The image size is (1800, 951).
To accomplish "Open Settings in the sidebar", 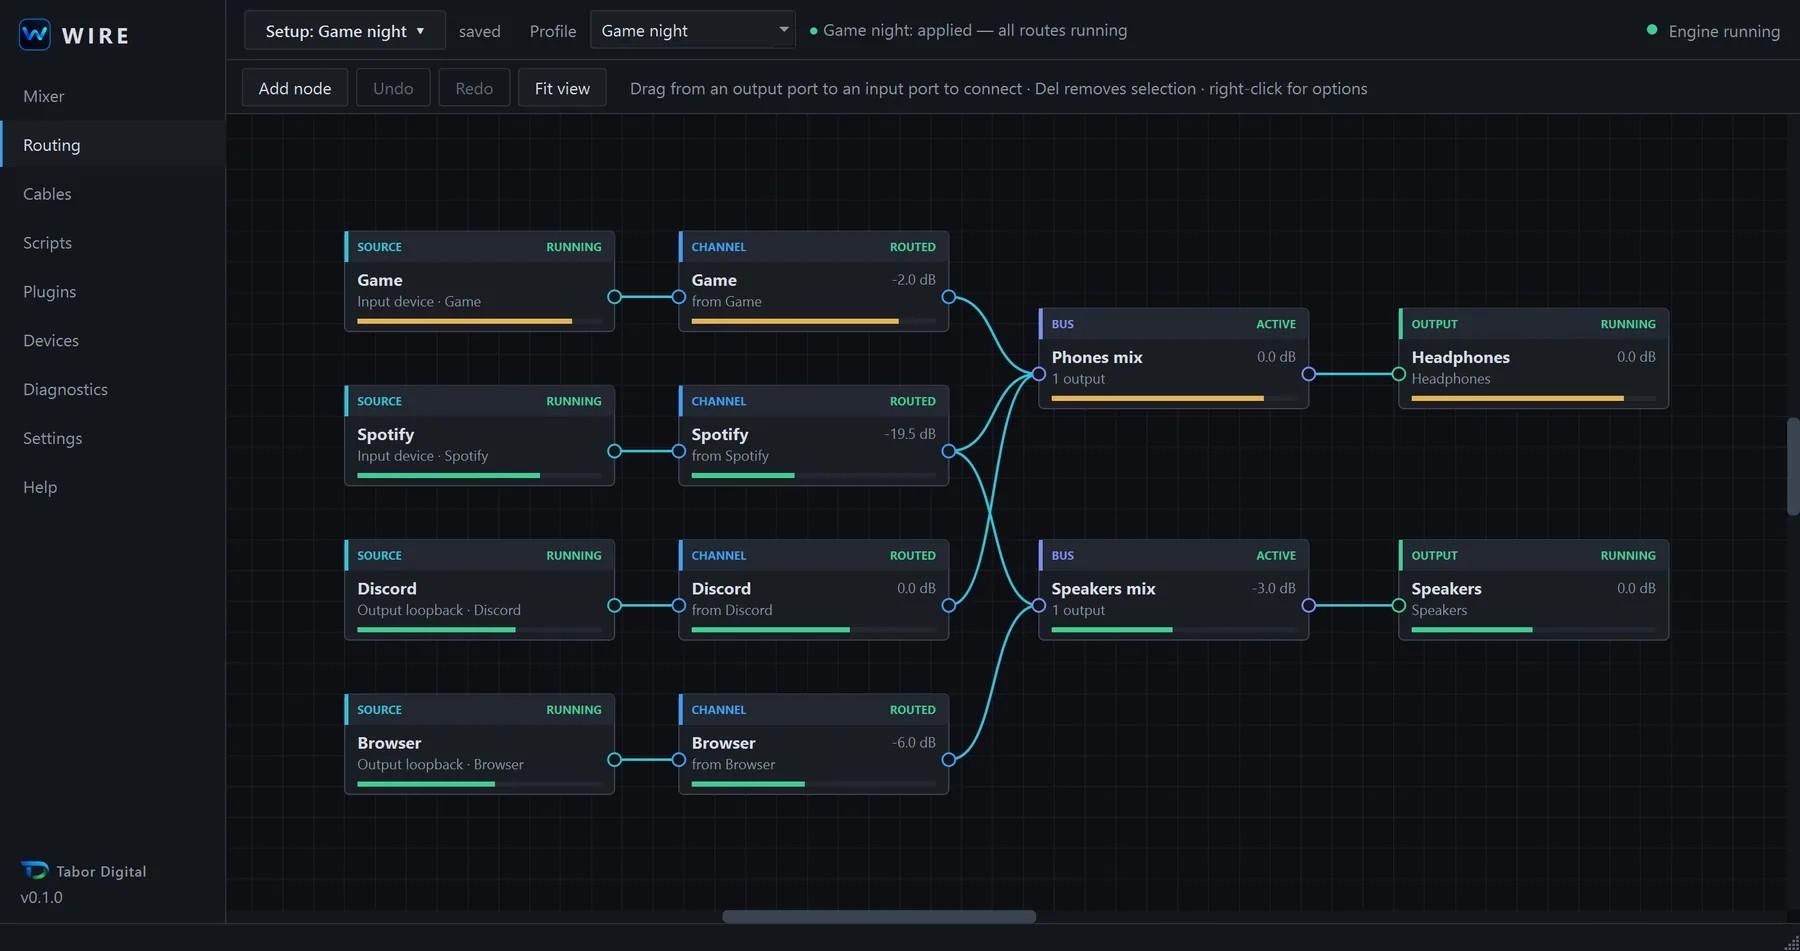I will (x=112, y=438).
